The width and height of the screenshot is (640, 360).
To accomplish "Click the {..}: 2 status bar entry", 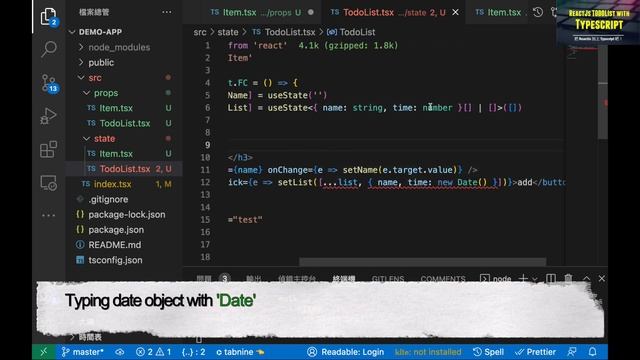I will pos(193,352).
